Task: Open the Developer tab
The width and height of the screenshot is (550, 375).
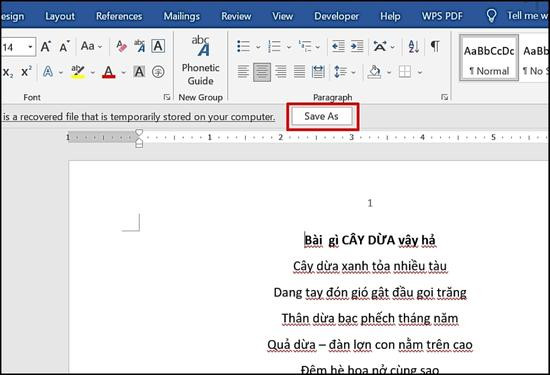Action: pyautogui.click(x=336, y=16)
